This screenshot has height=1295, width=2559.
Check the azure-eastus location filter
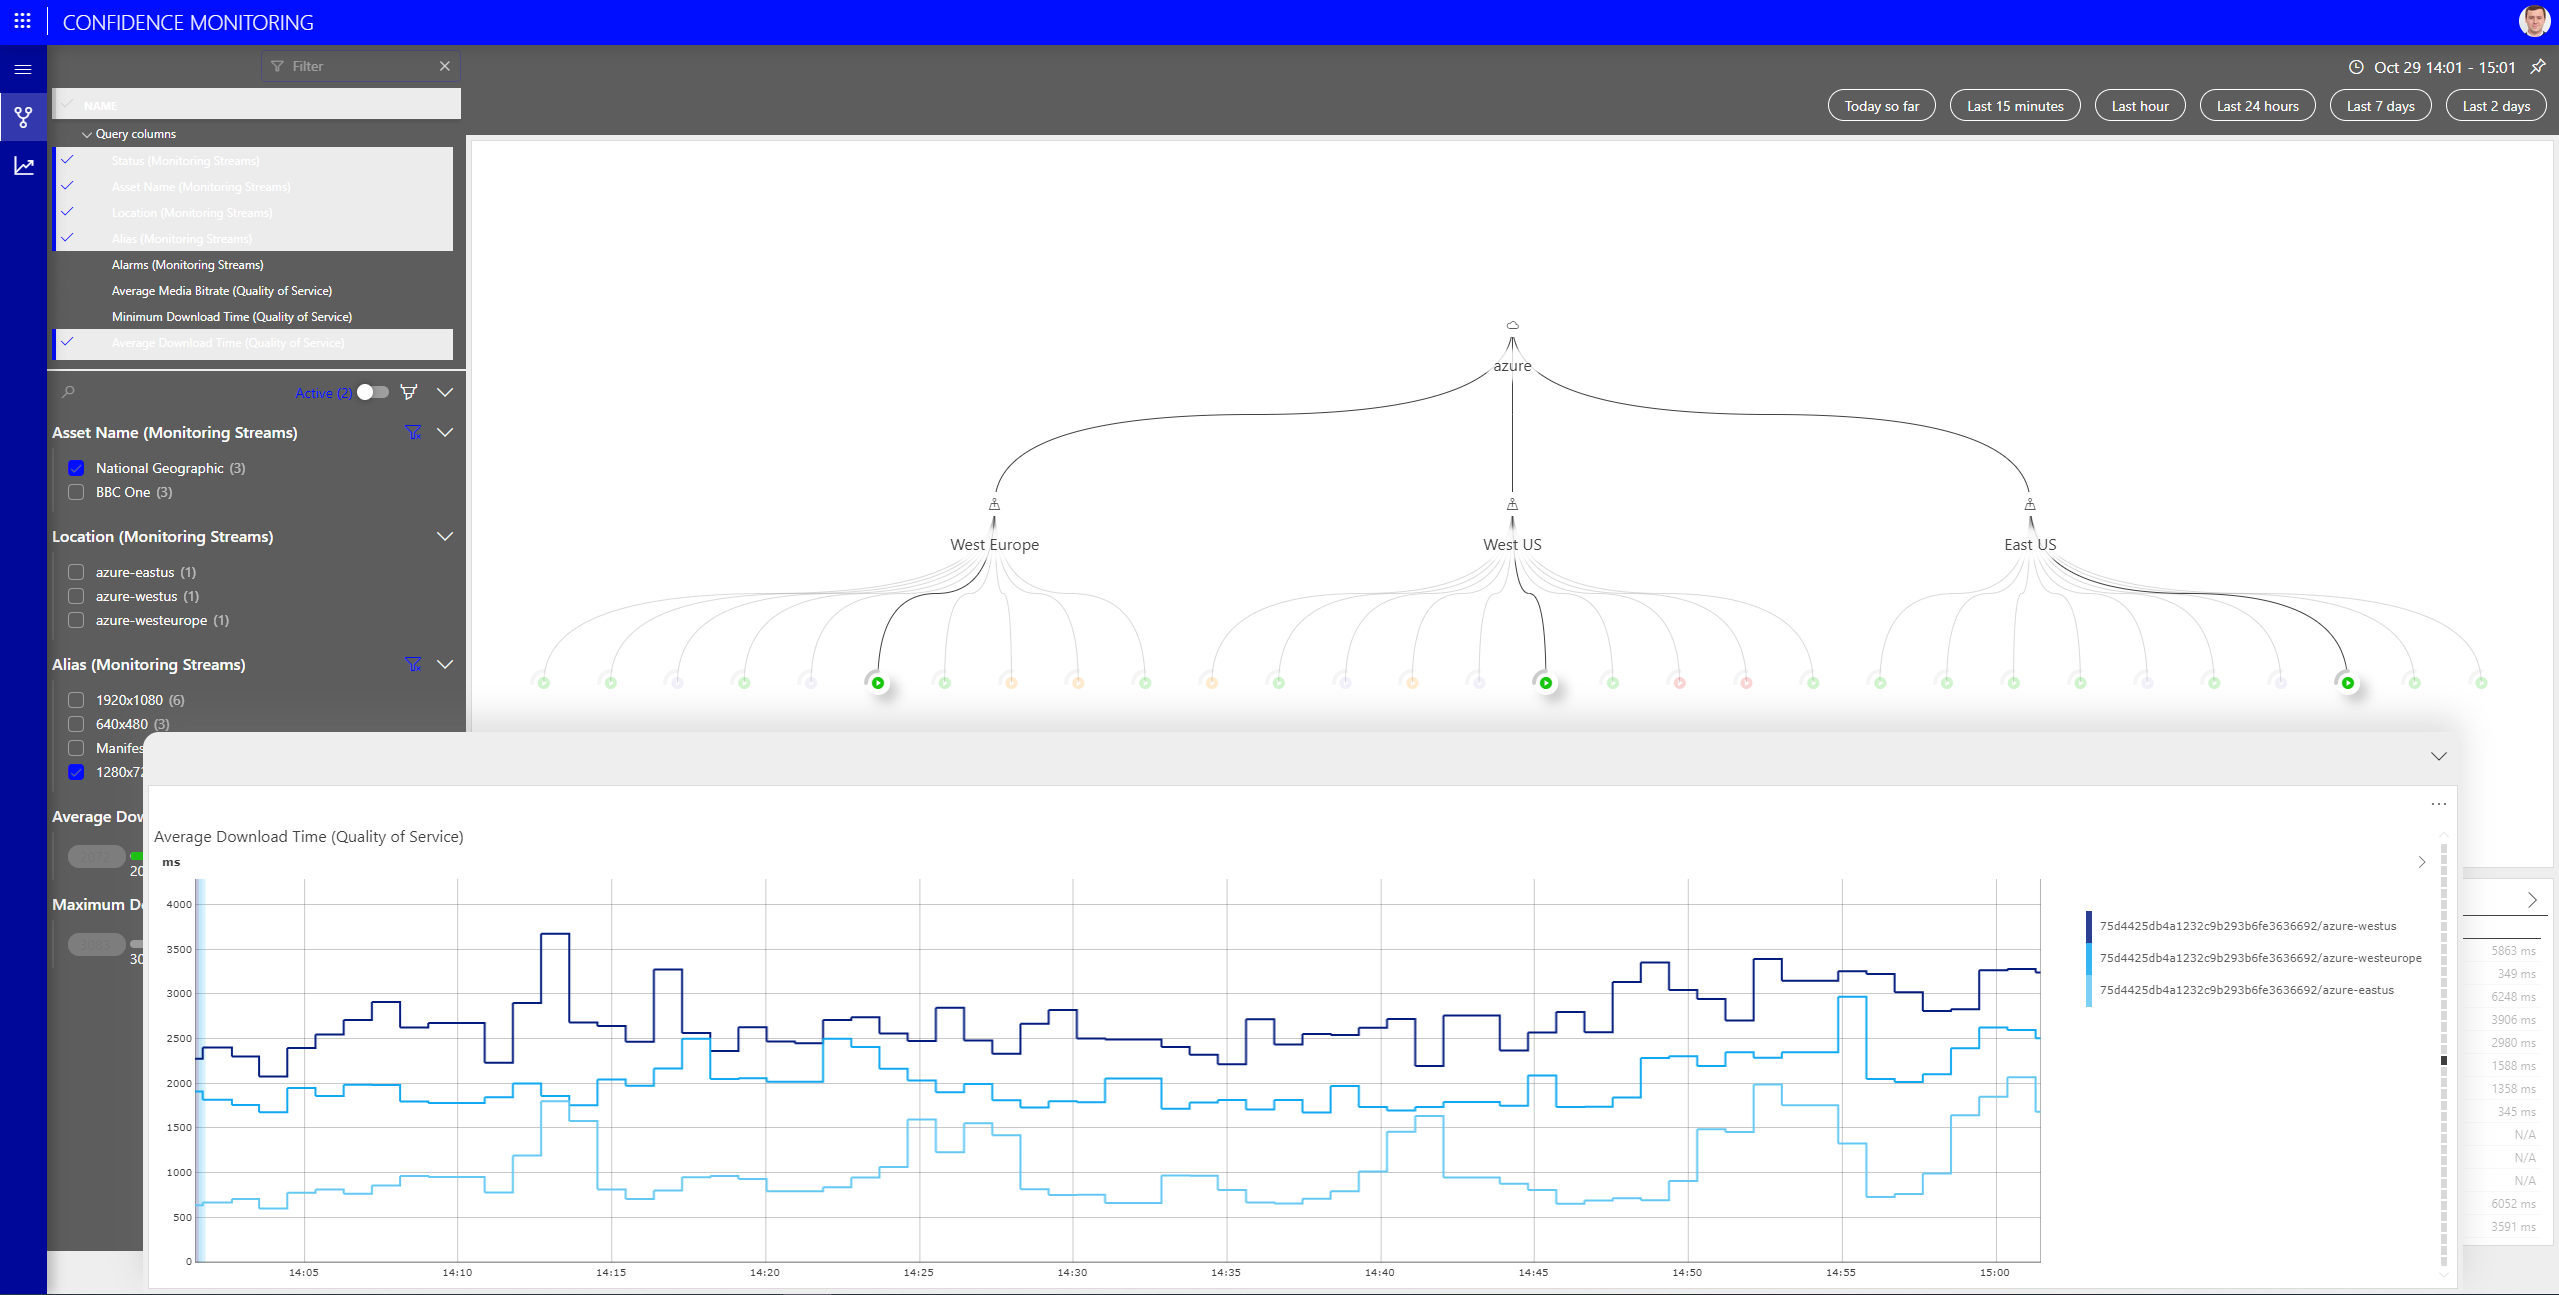coord(76,572)
